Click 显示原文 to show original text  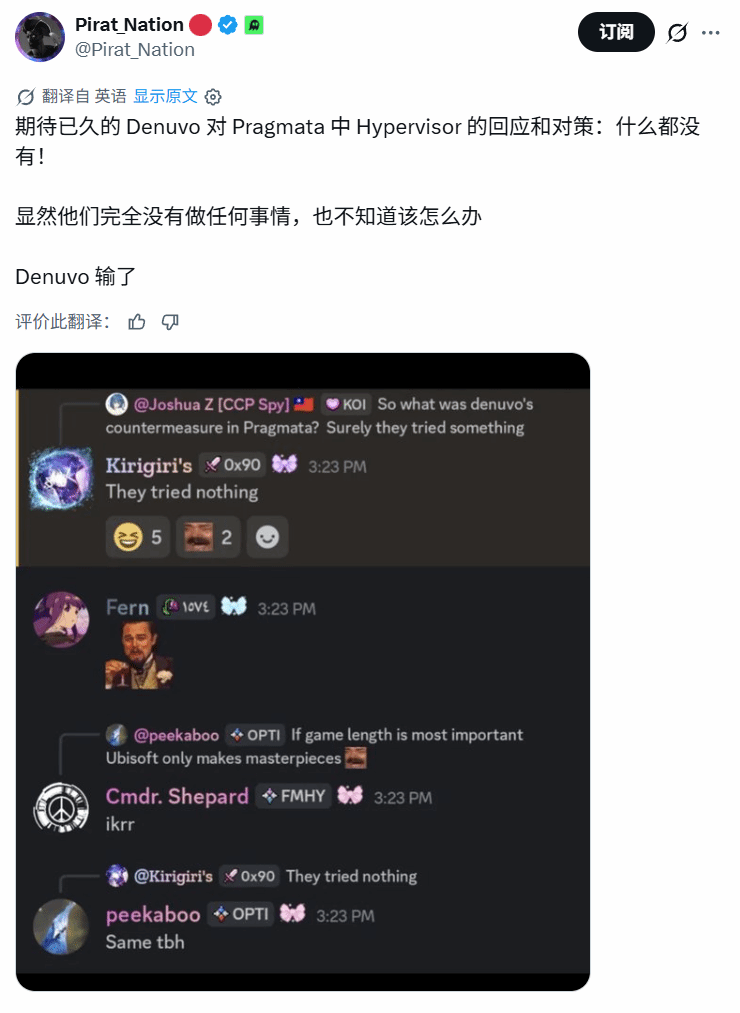(x=165, y=96)
